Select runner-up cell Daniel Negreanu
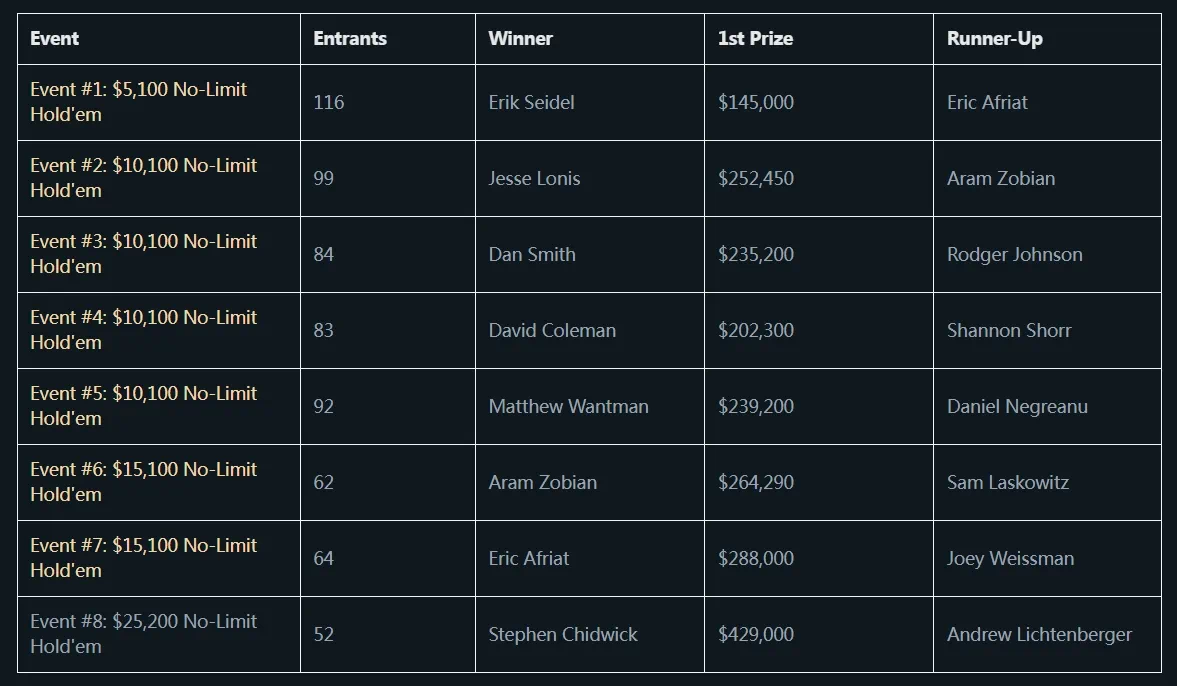 [1017, 406]
